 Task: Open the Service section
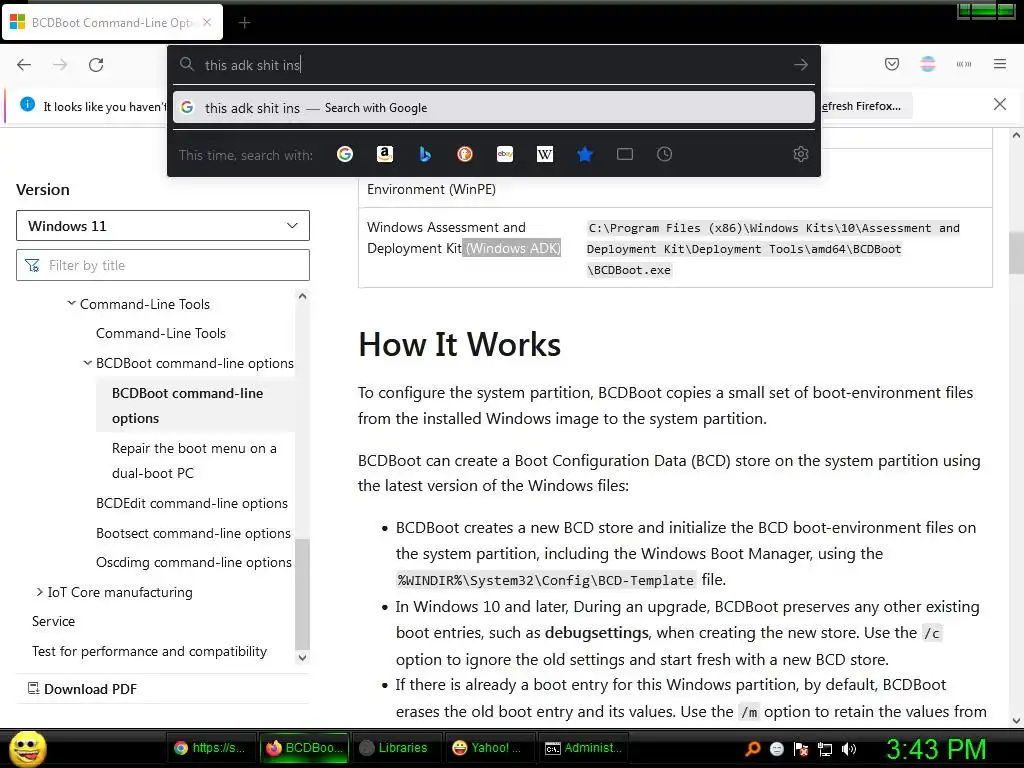(x=54, y=621)
